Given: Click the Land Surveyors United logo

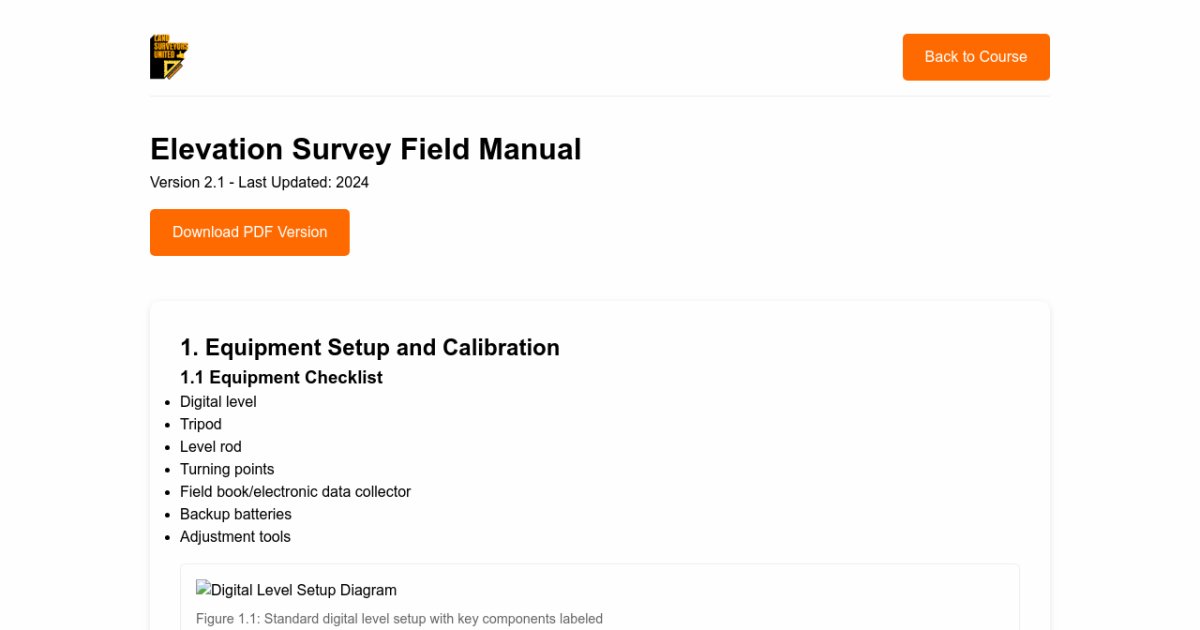Looking at the screenshot, I should [x=169, y=57].
